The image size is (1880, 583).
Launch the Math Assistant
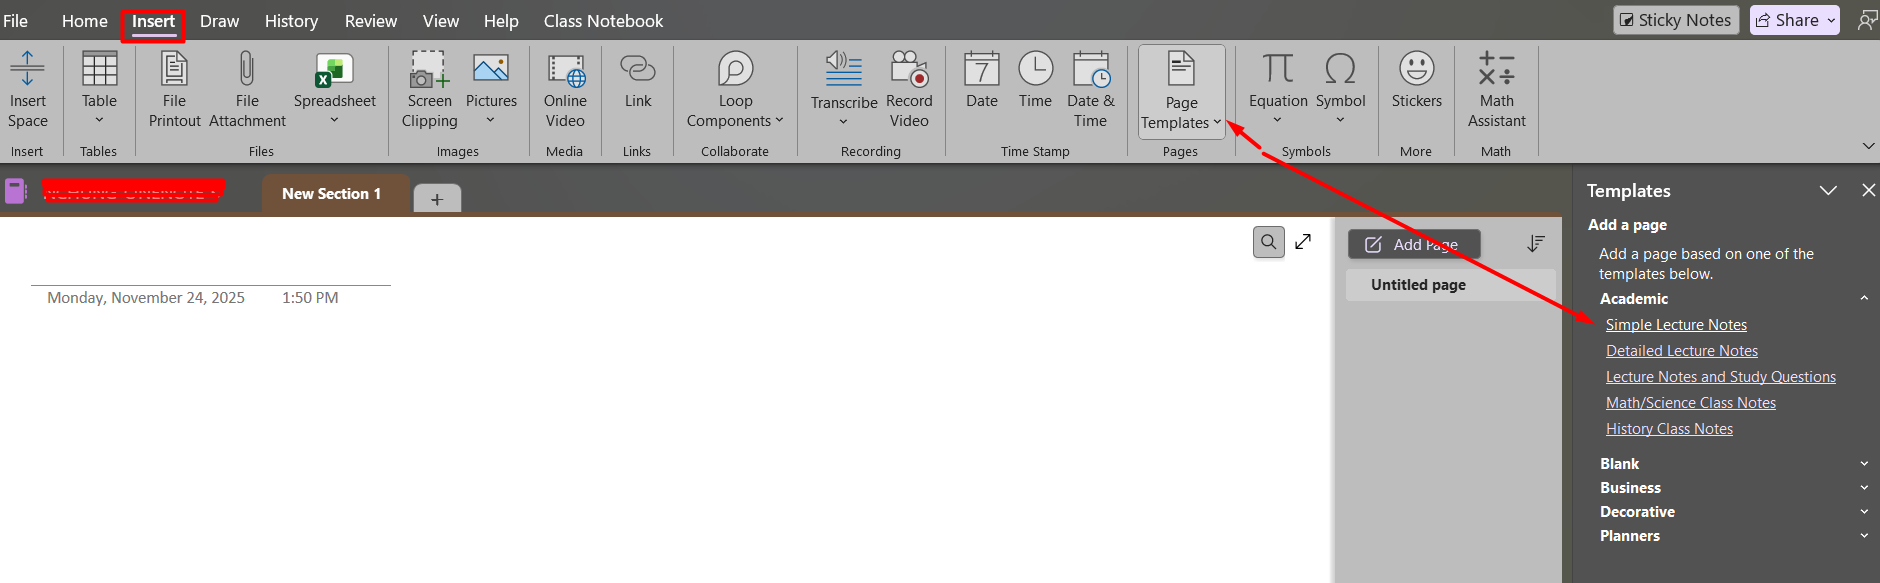click(x=1496, y=70)
